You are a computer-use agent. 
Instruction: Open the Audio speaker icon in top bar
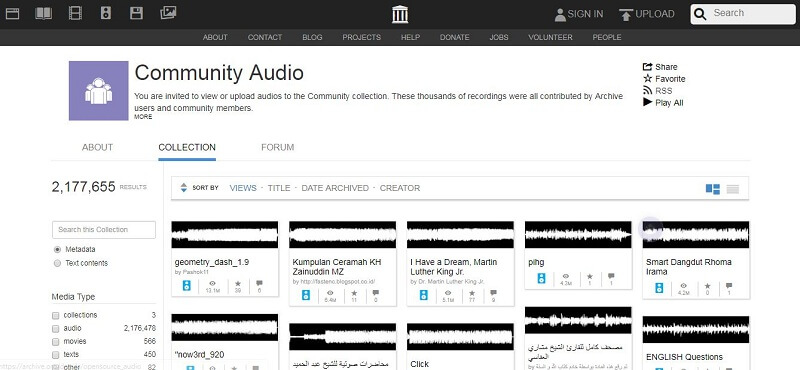coord(106,14)
